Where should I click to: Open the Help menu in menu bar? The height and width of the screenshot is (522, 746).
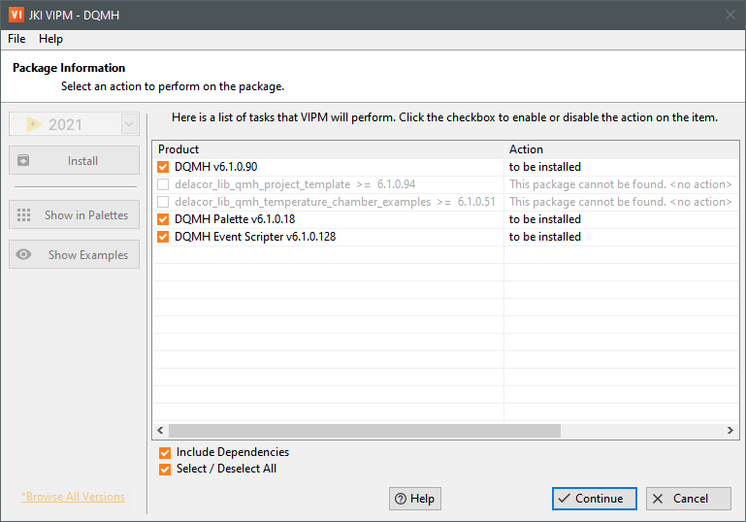[x=51, y=39]
